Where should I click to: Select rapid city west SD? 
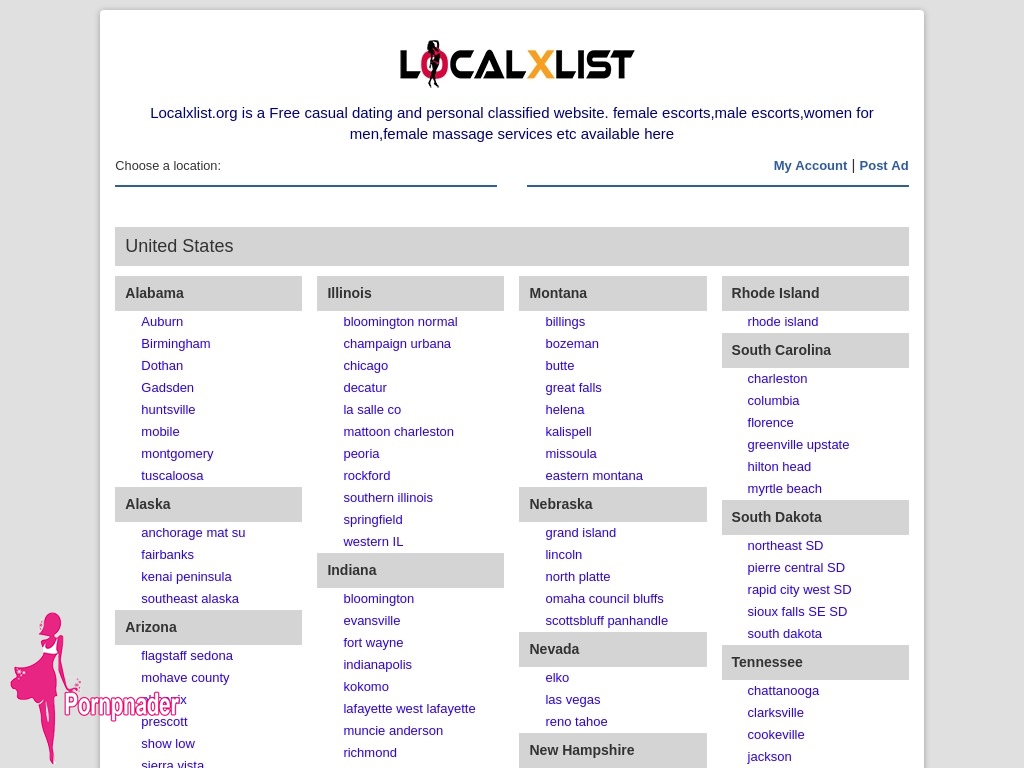(x=799, y=590)
